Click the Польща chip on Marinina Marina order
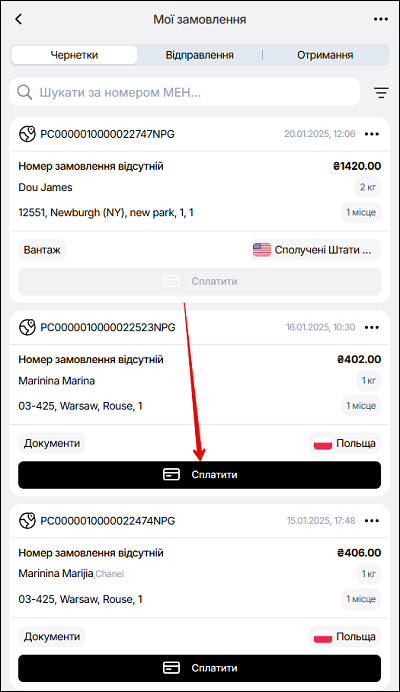 (344, 443)
